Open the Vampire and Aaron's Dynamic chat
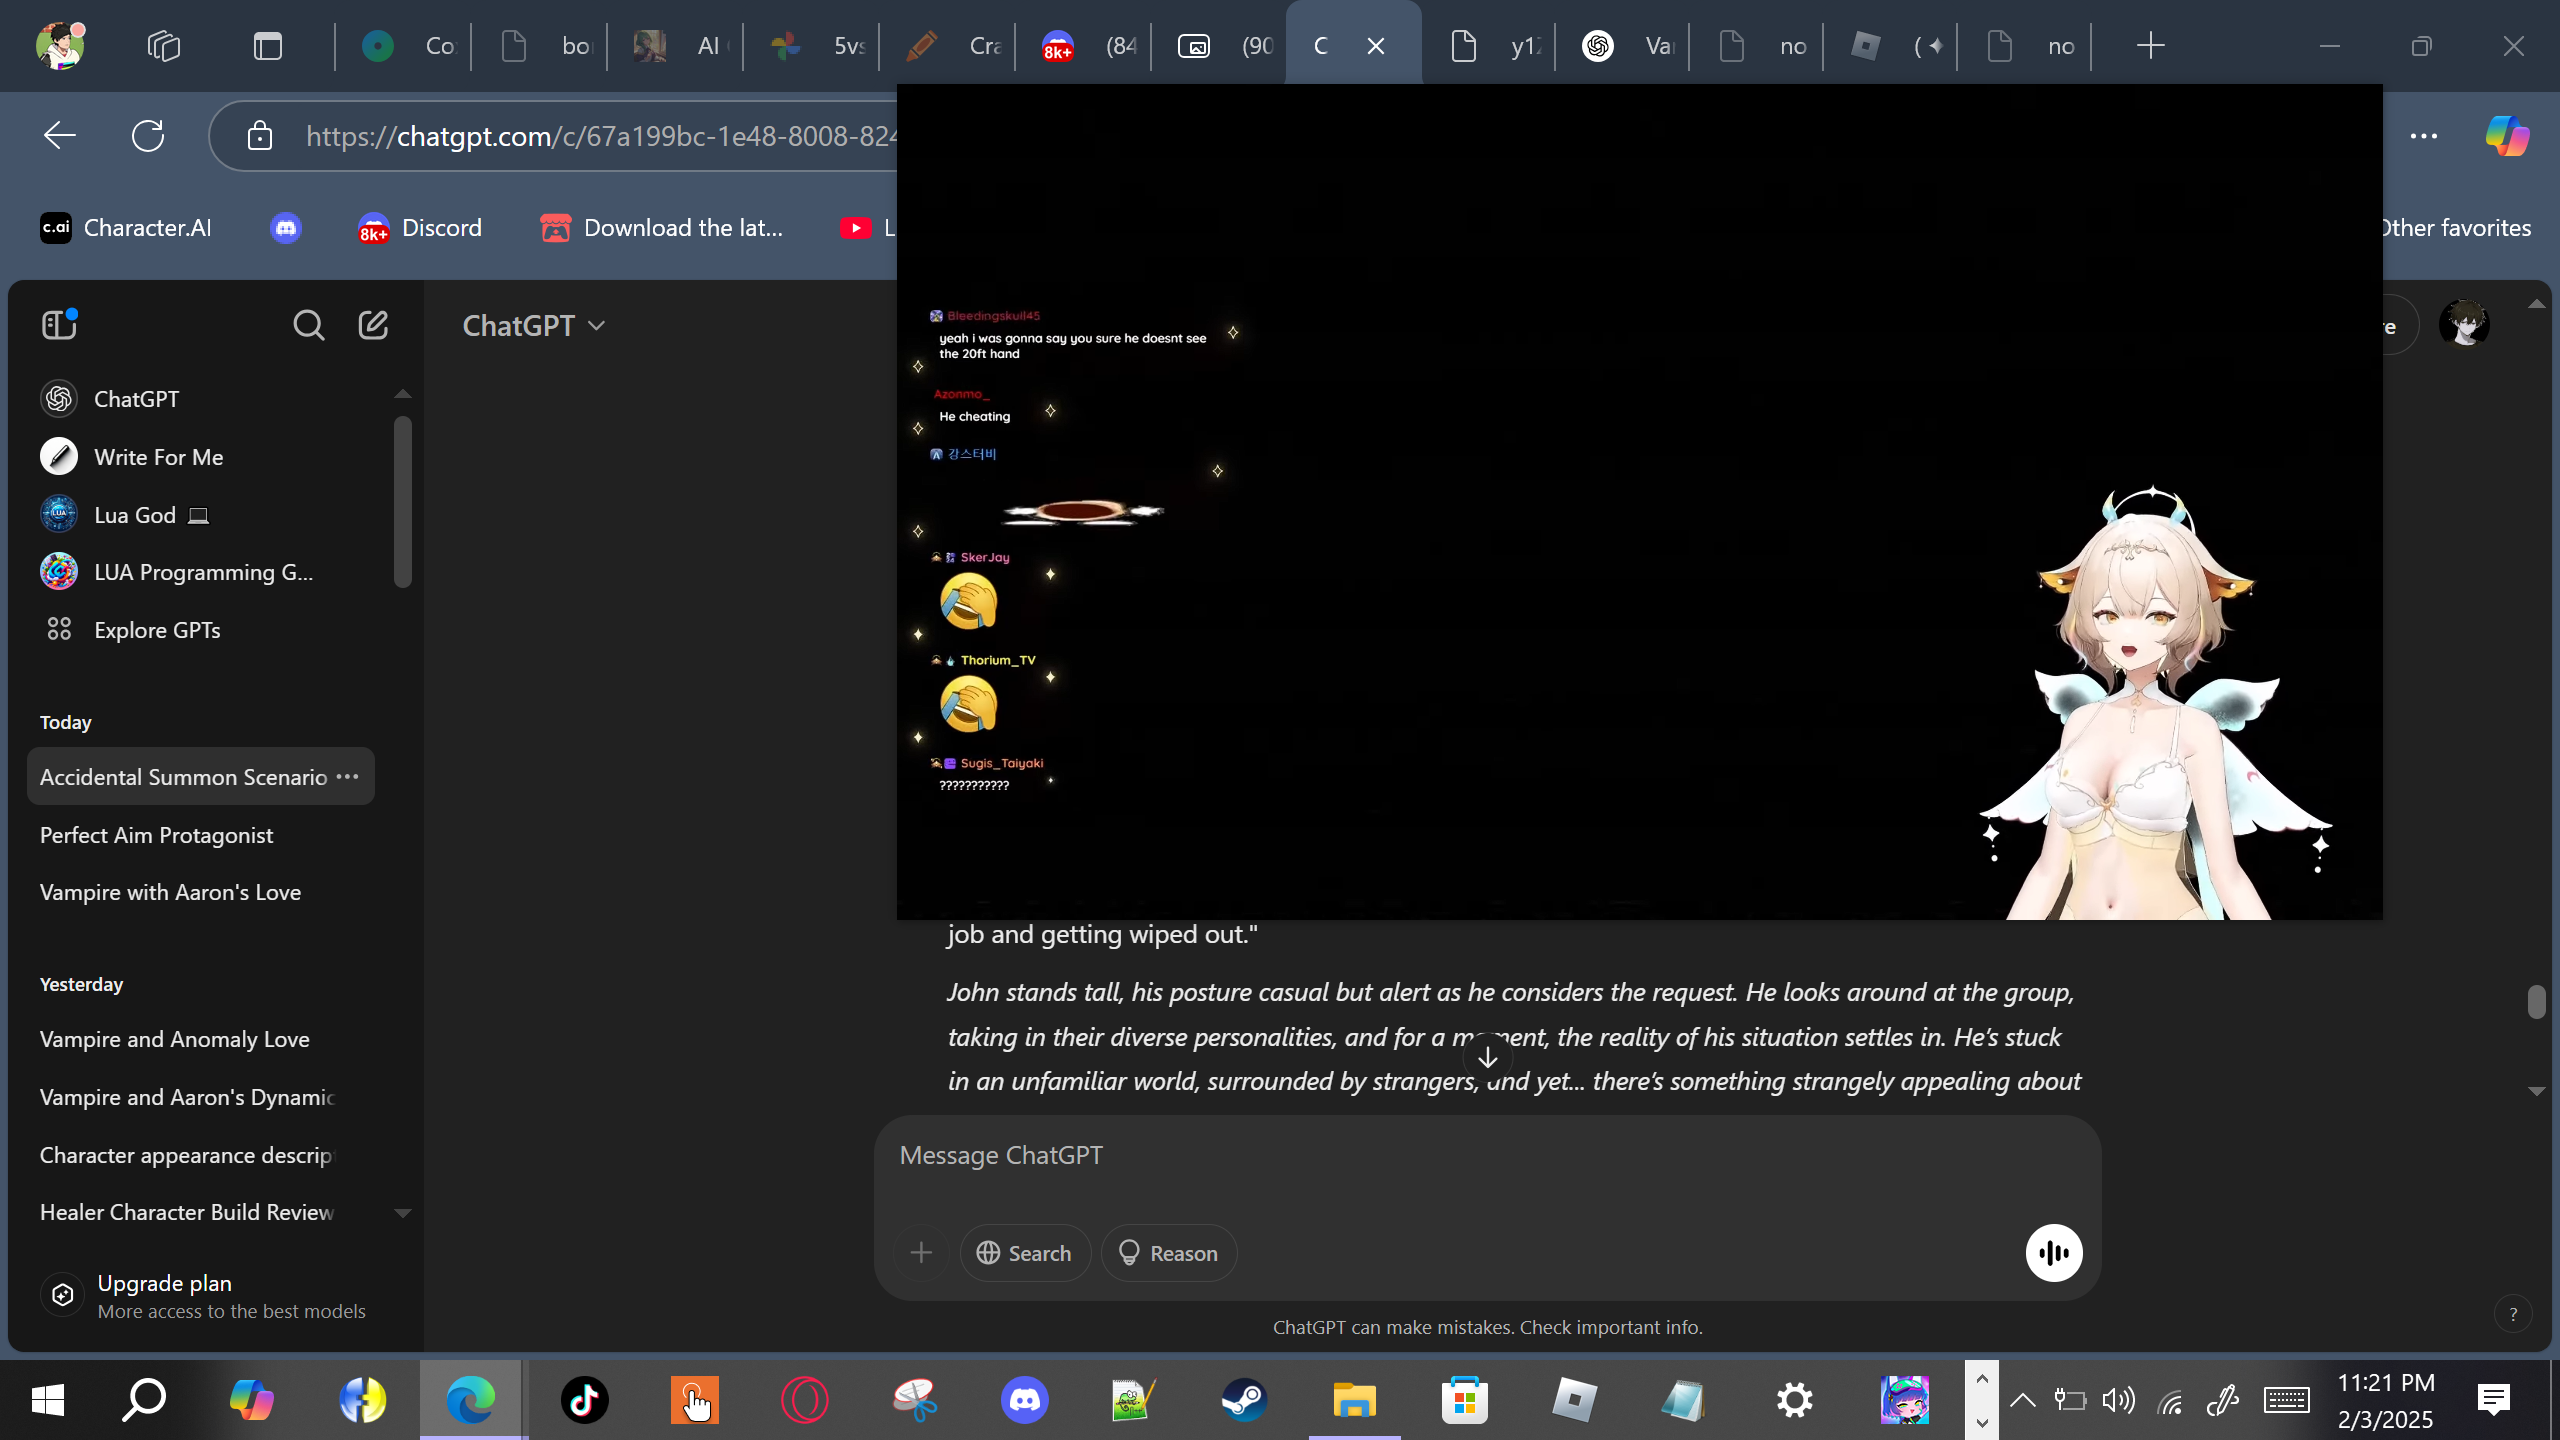The image size is (2560, 1440). [200, 1097]
